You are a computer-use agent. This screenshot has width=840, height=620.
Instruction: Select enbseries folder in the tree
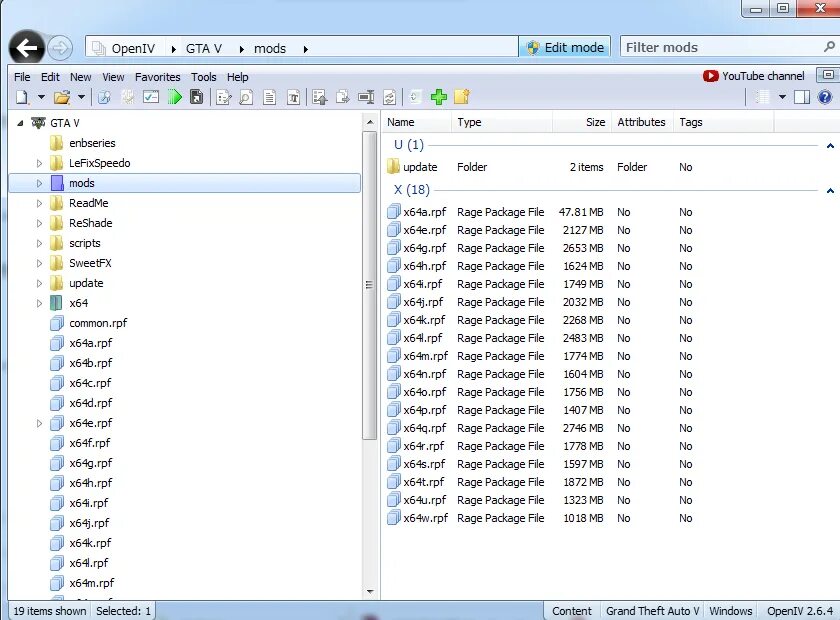tap(92, 143)
